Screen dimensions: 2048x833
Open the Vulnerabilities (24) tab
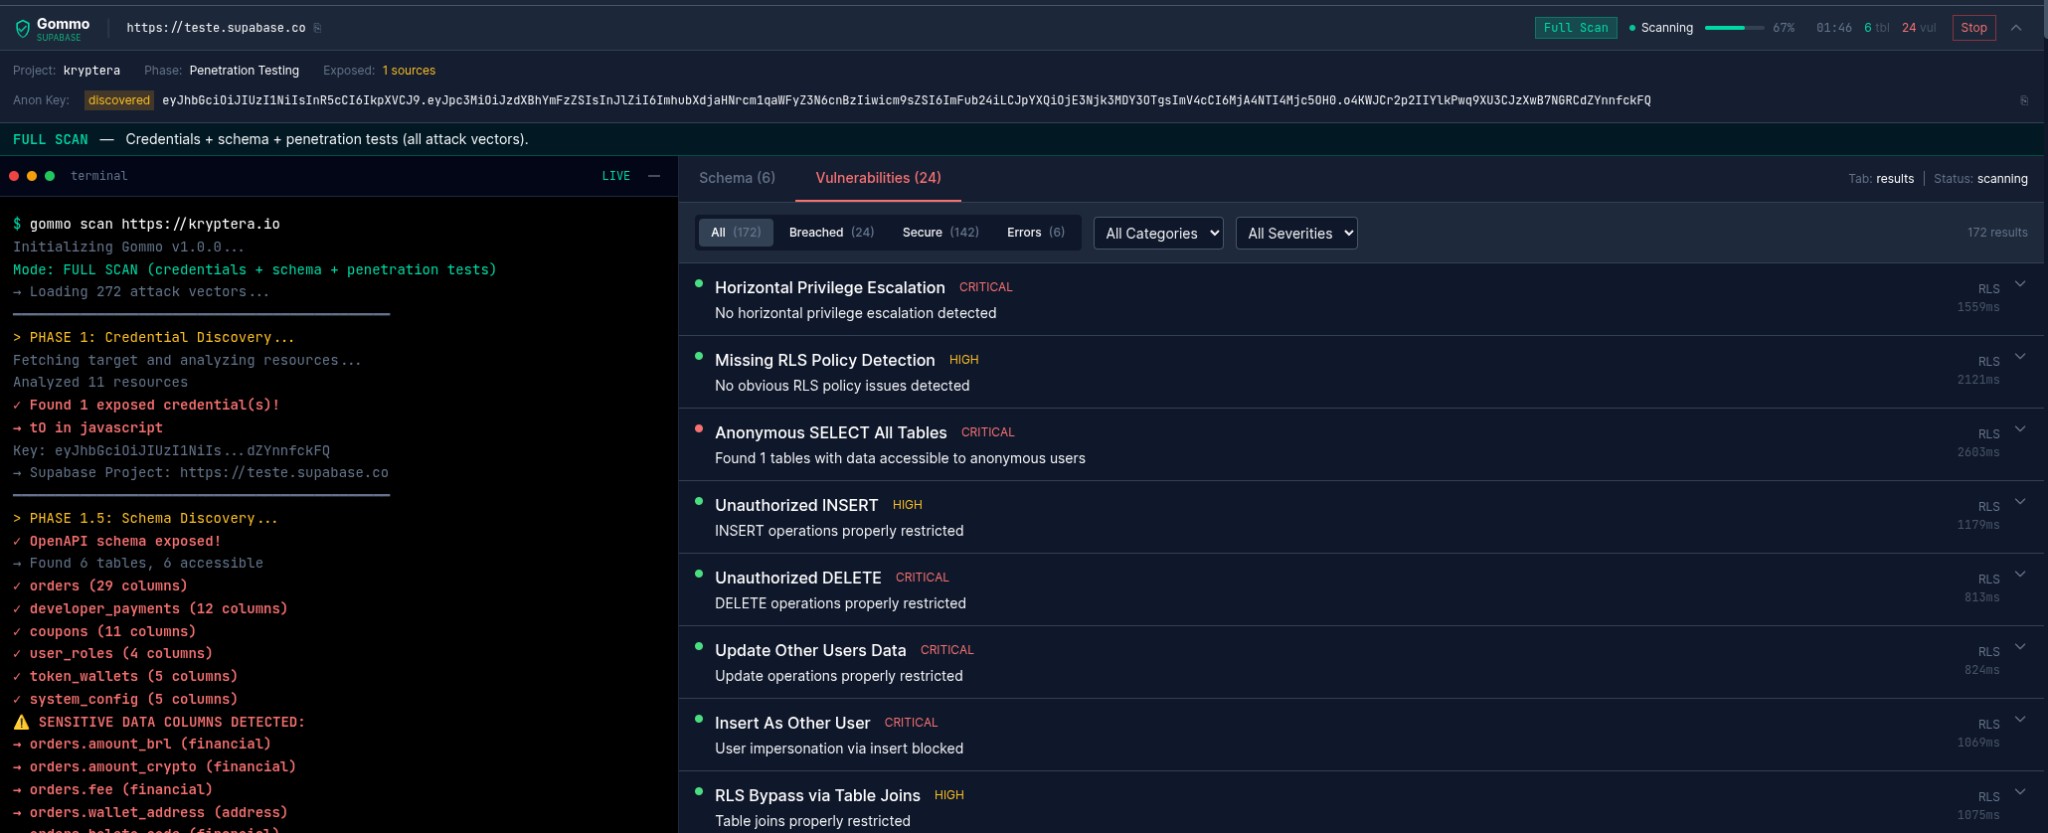(x=878, y=178)
